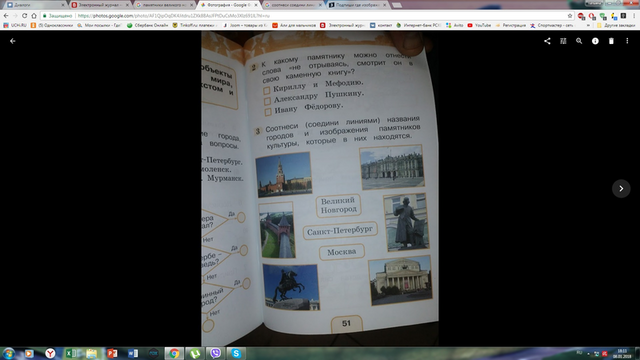This screenshot has height=360, width=640.
Task: Click the black square extension icon
Action: point(623,16)
